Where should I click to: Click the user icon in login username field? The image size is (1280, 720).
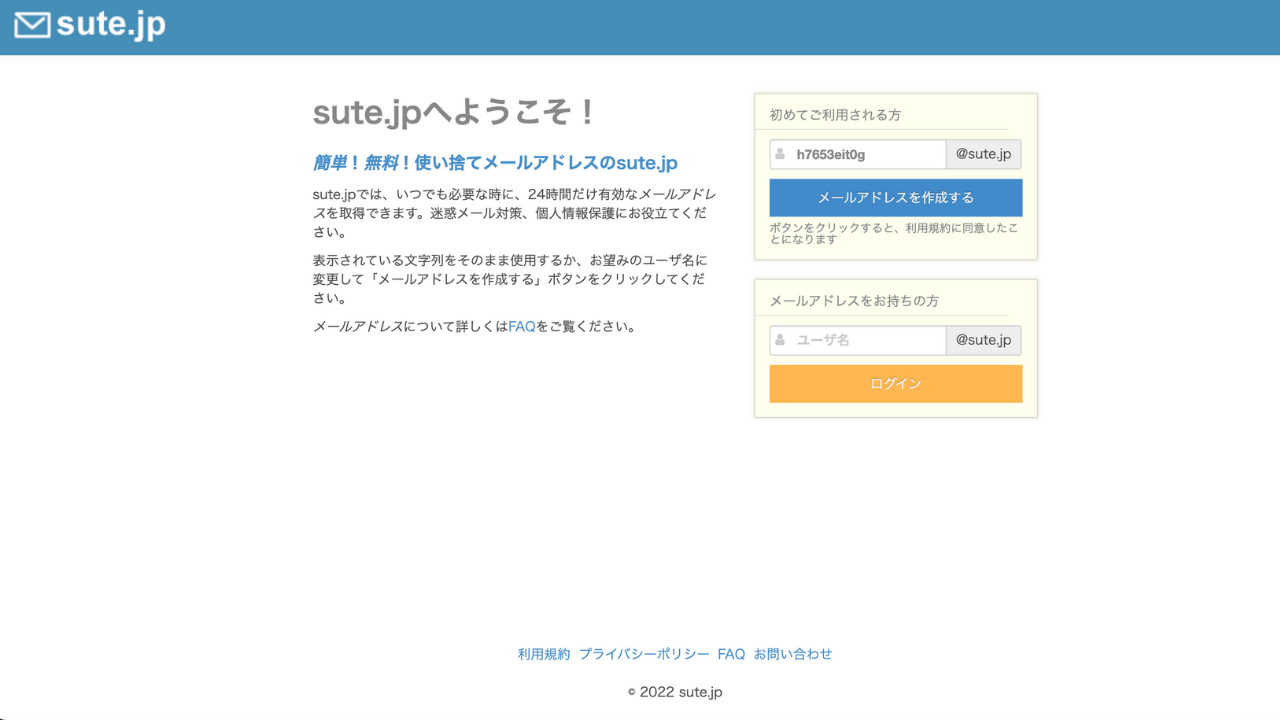tap(780, 340)
